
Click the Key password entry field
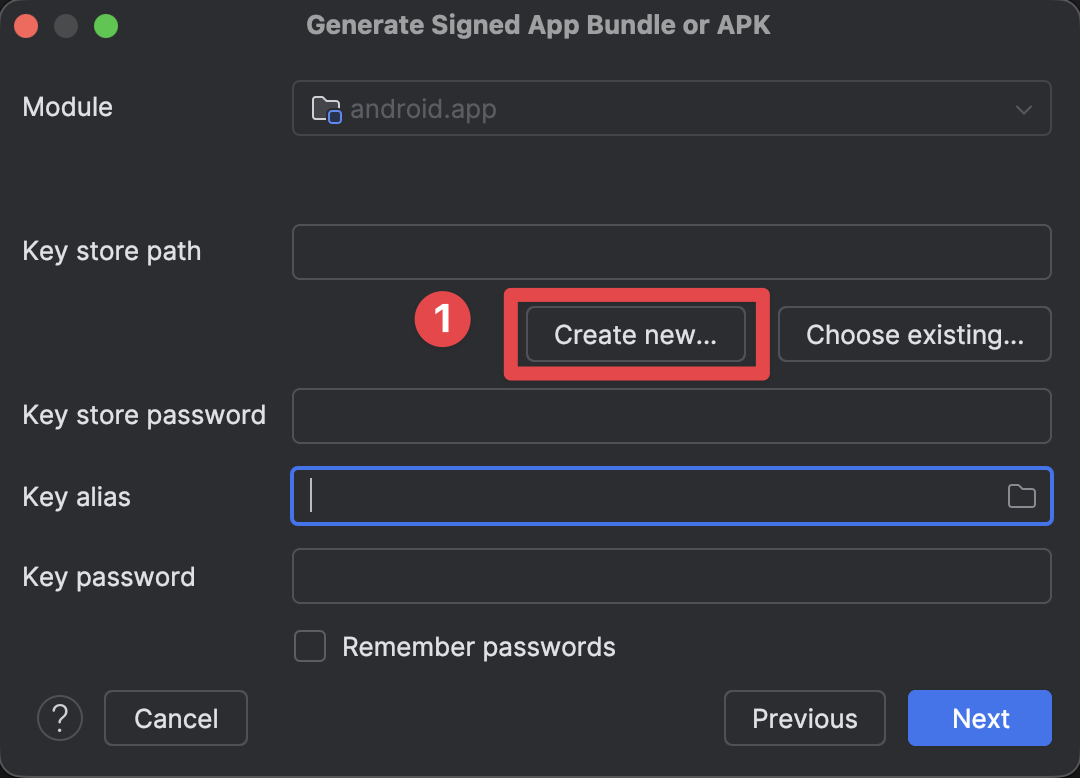pyautogui.click(x=670, y=576)
